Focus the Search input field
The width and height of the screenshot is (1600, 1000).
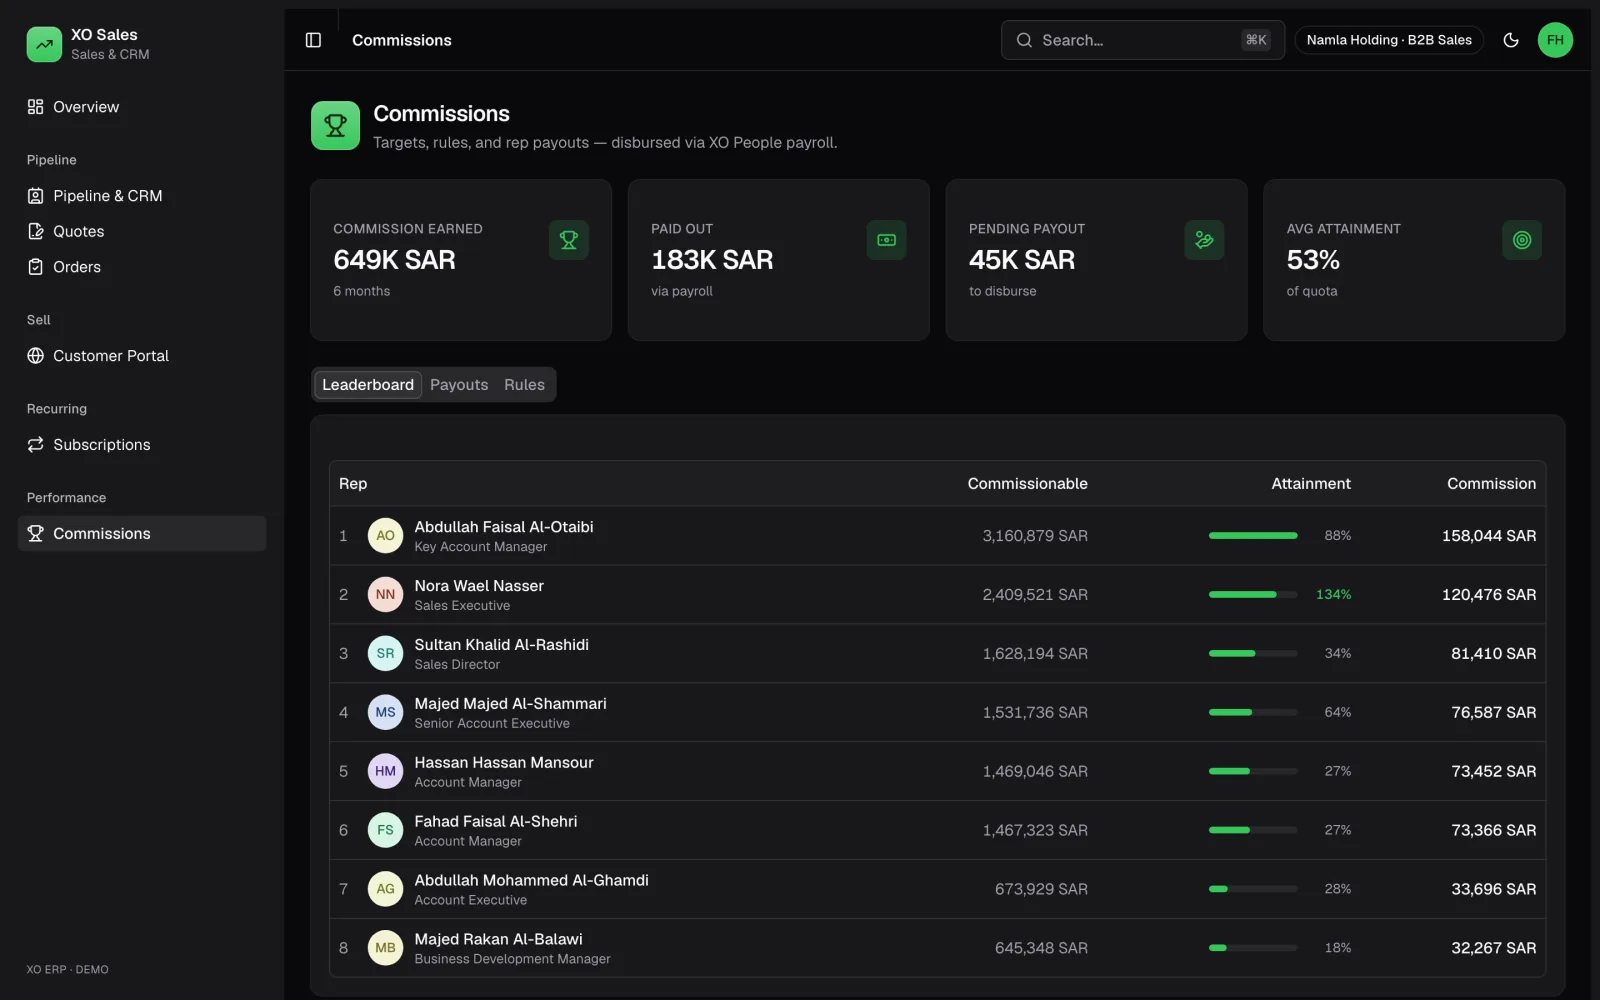(1142, 40)
